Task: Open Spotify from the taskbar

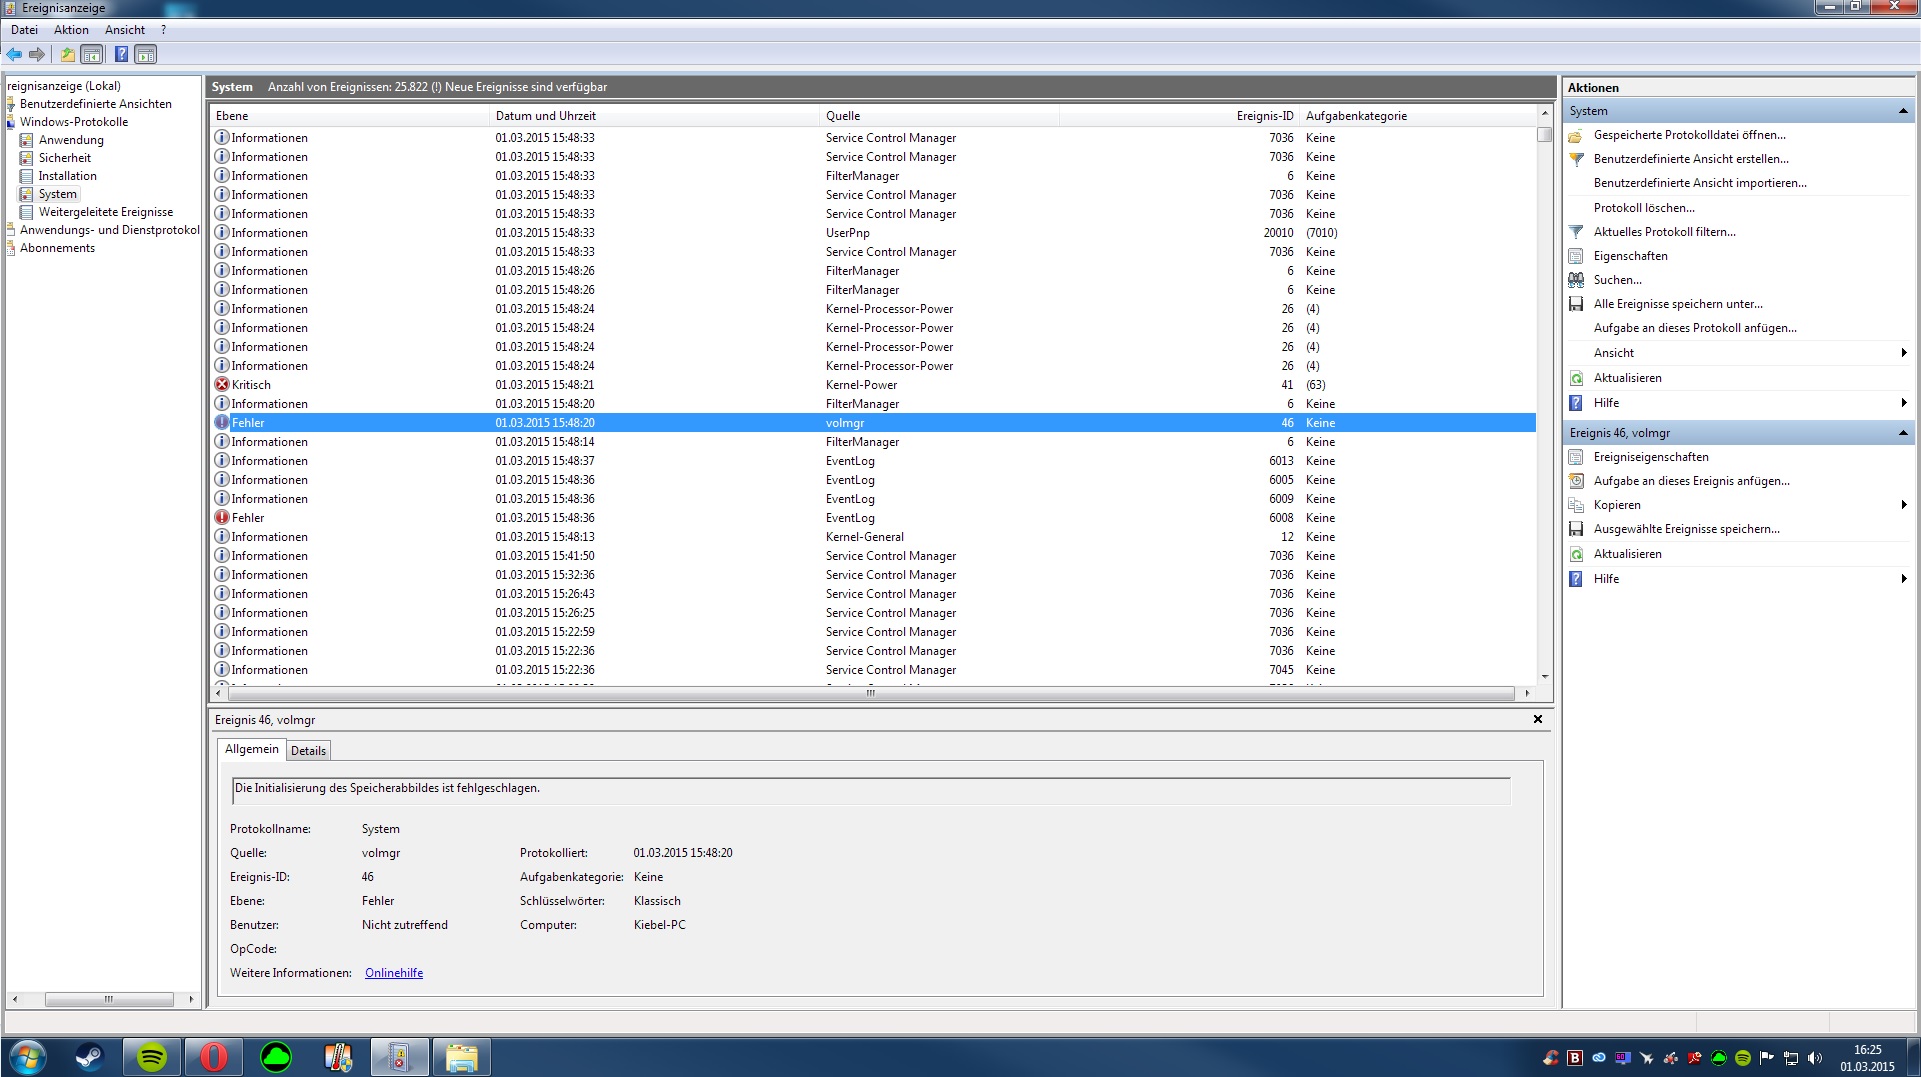Action: pyautogui.click(x=152, y=1057)
